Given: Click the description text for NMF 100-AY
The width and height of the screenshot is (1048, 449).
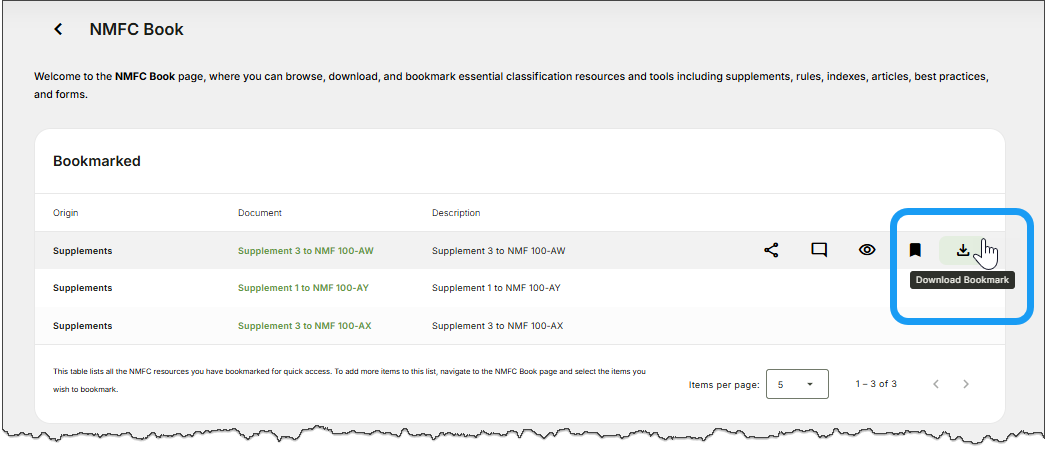Looking at the screenshot, I should (x=496, y=288).
